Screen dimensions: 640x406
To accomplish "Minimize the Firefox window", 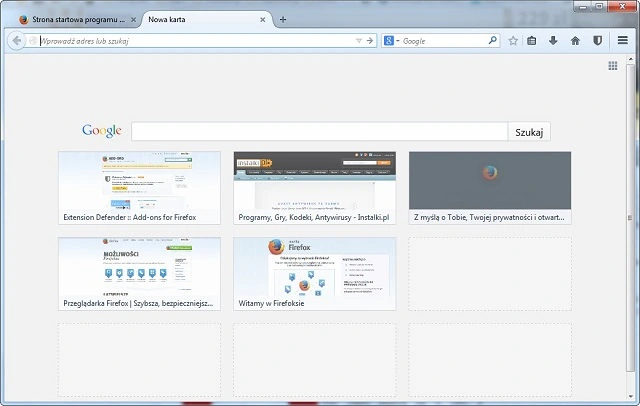I will click(582, 6).
